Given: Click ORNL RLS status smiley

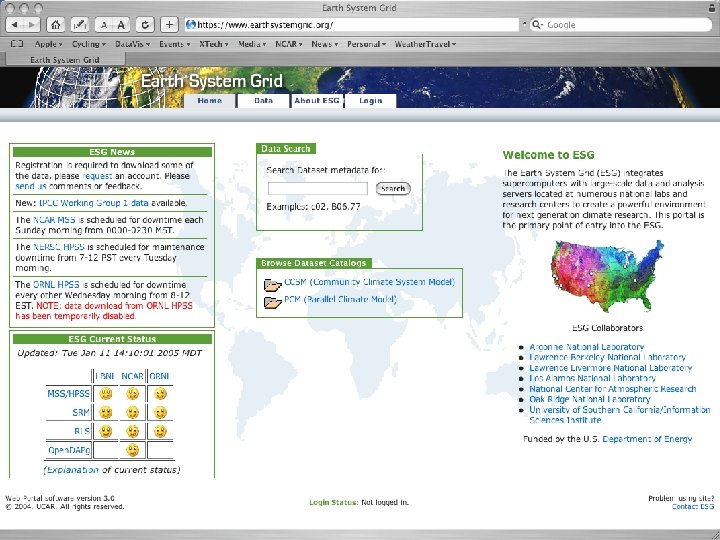Looking at the screenshot, I should [x=160, y=431].
